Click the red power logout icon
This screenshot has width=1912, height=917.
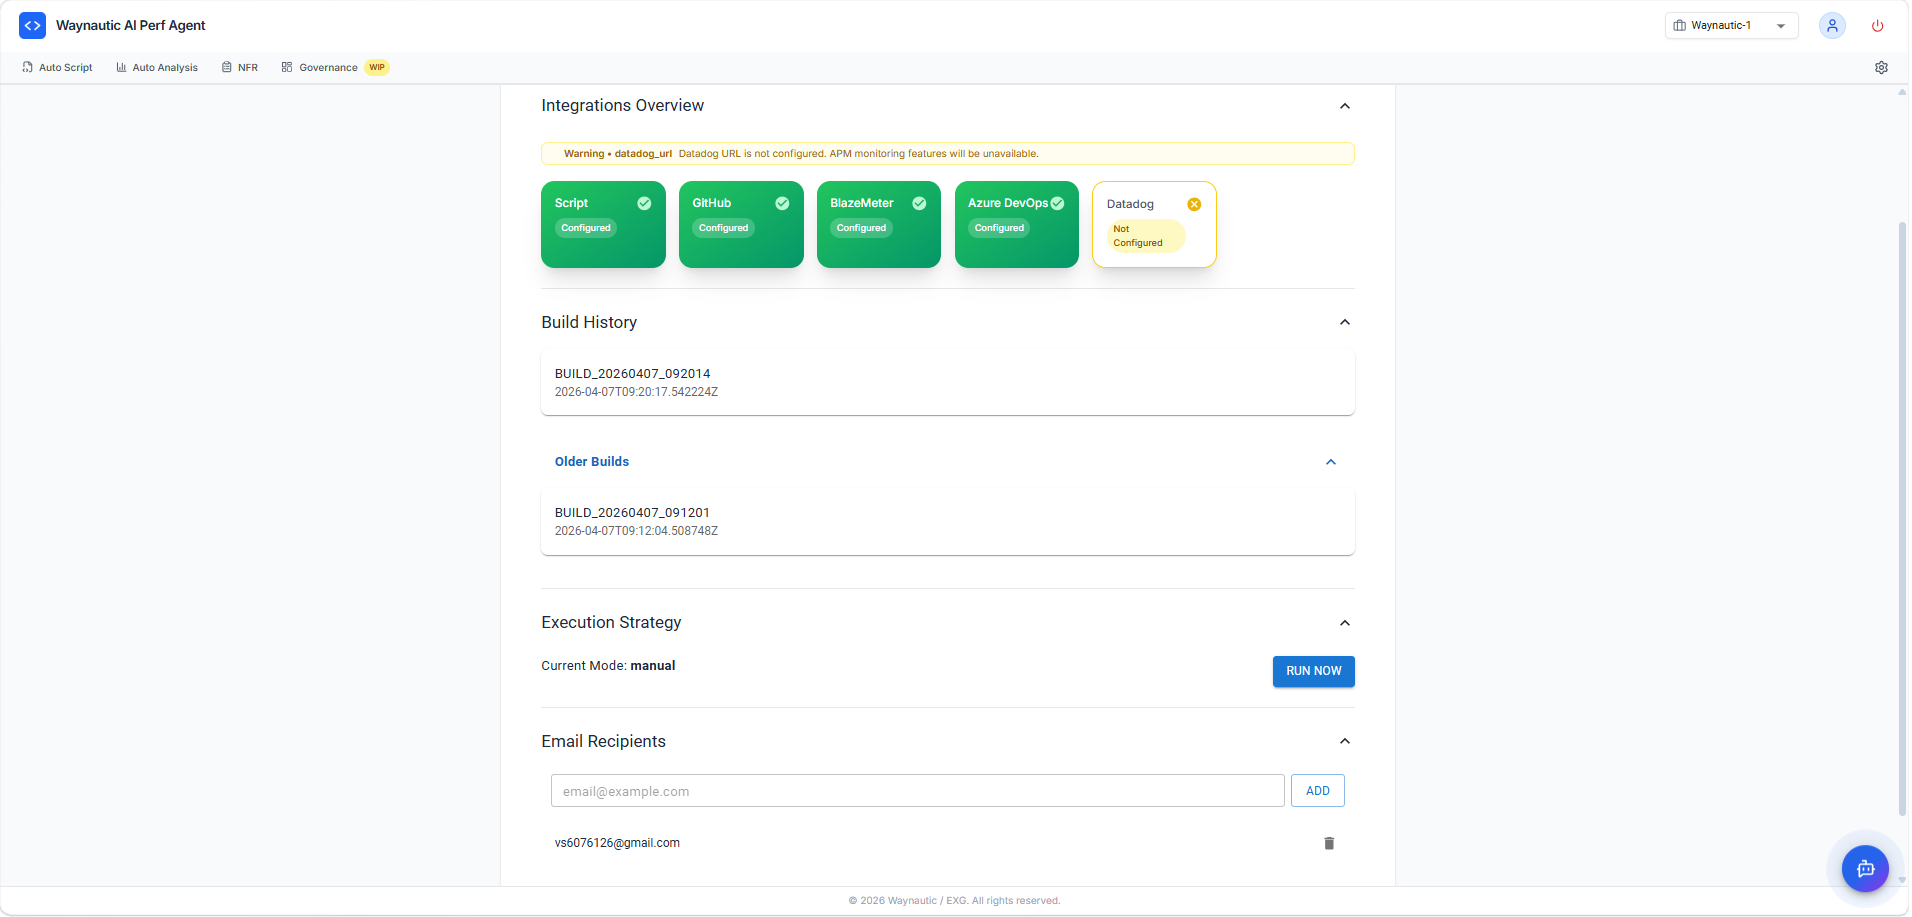coord(1877,25)
